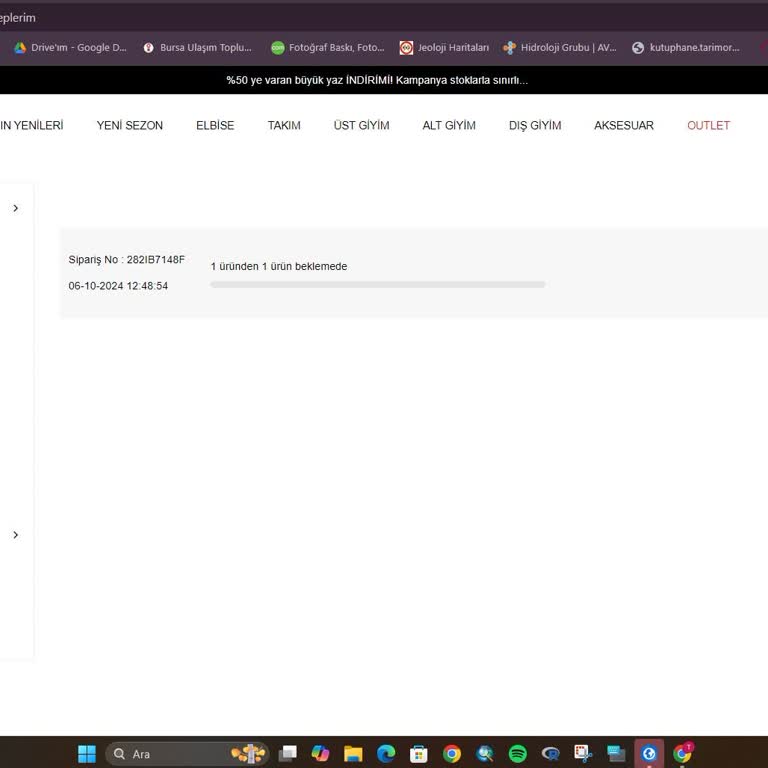Open the kutuphane.tarimor bookmark
This screenshot has width=768, height=768.
[x=686, y=48]
